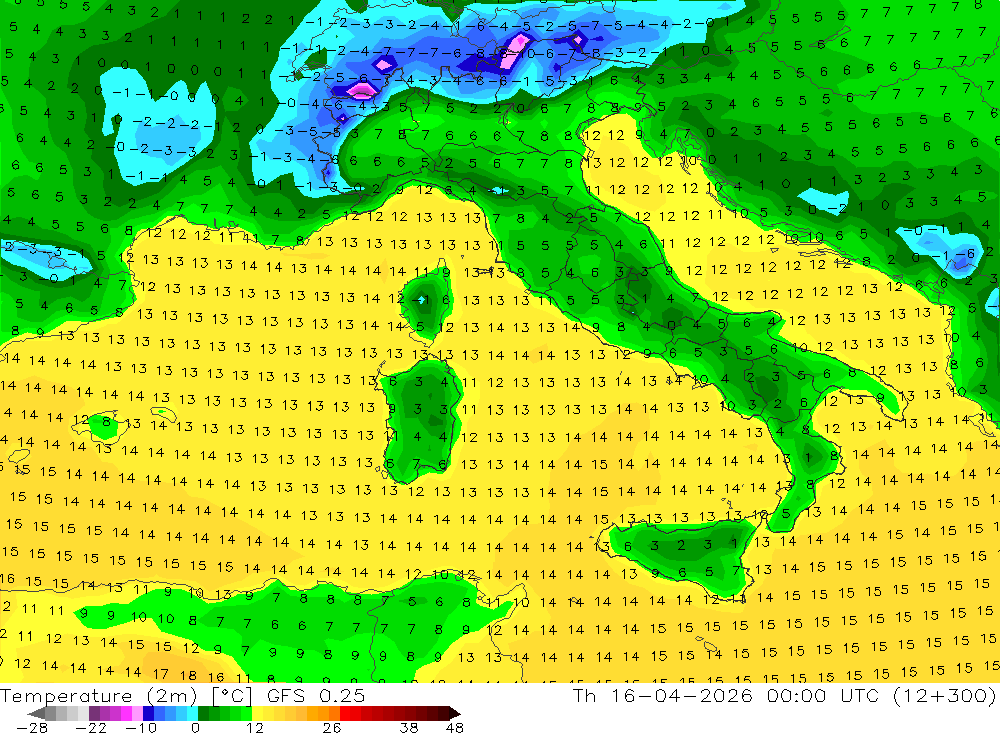Image resolution: width=1000 pixels, height=733 pixels.
Task: Click the '17' temperature value on the map
Action: tap(161, 674)
